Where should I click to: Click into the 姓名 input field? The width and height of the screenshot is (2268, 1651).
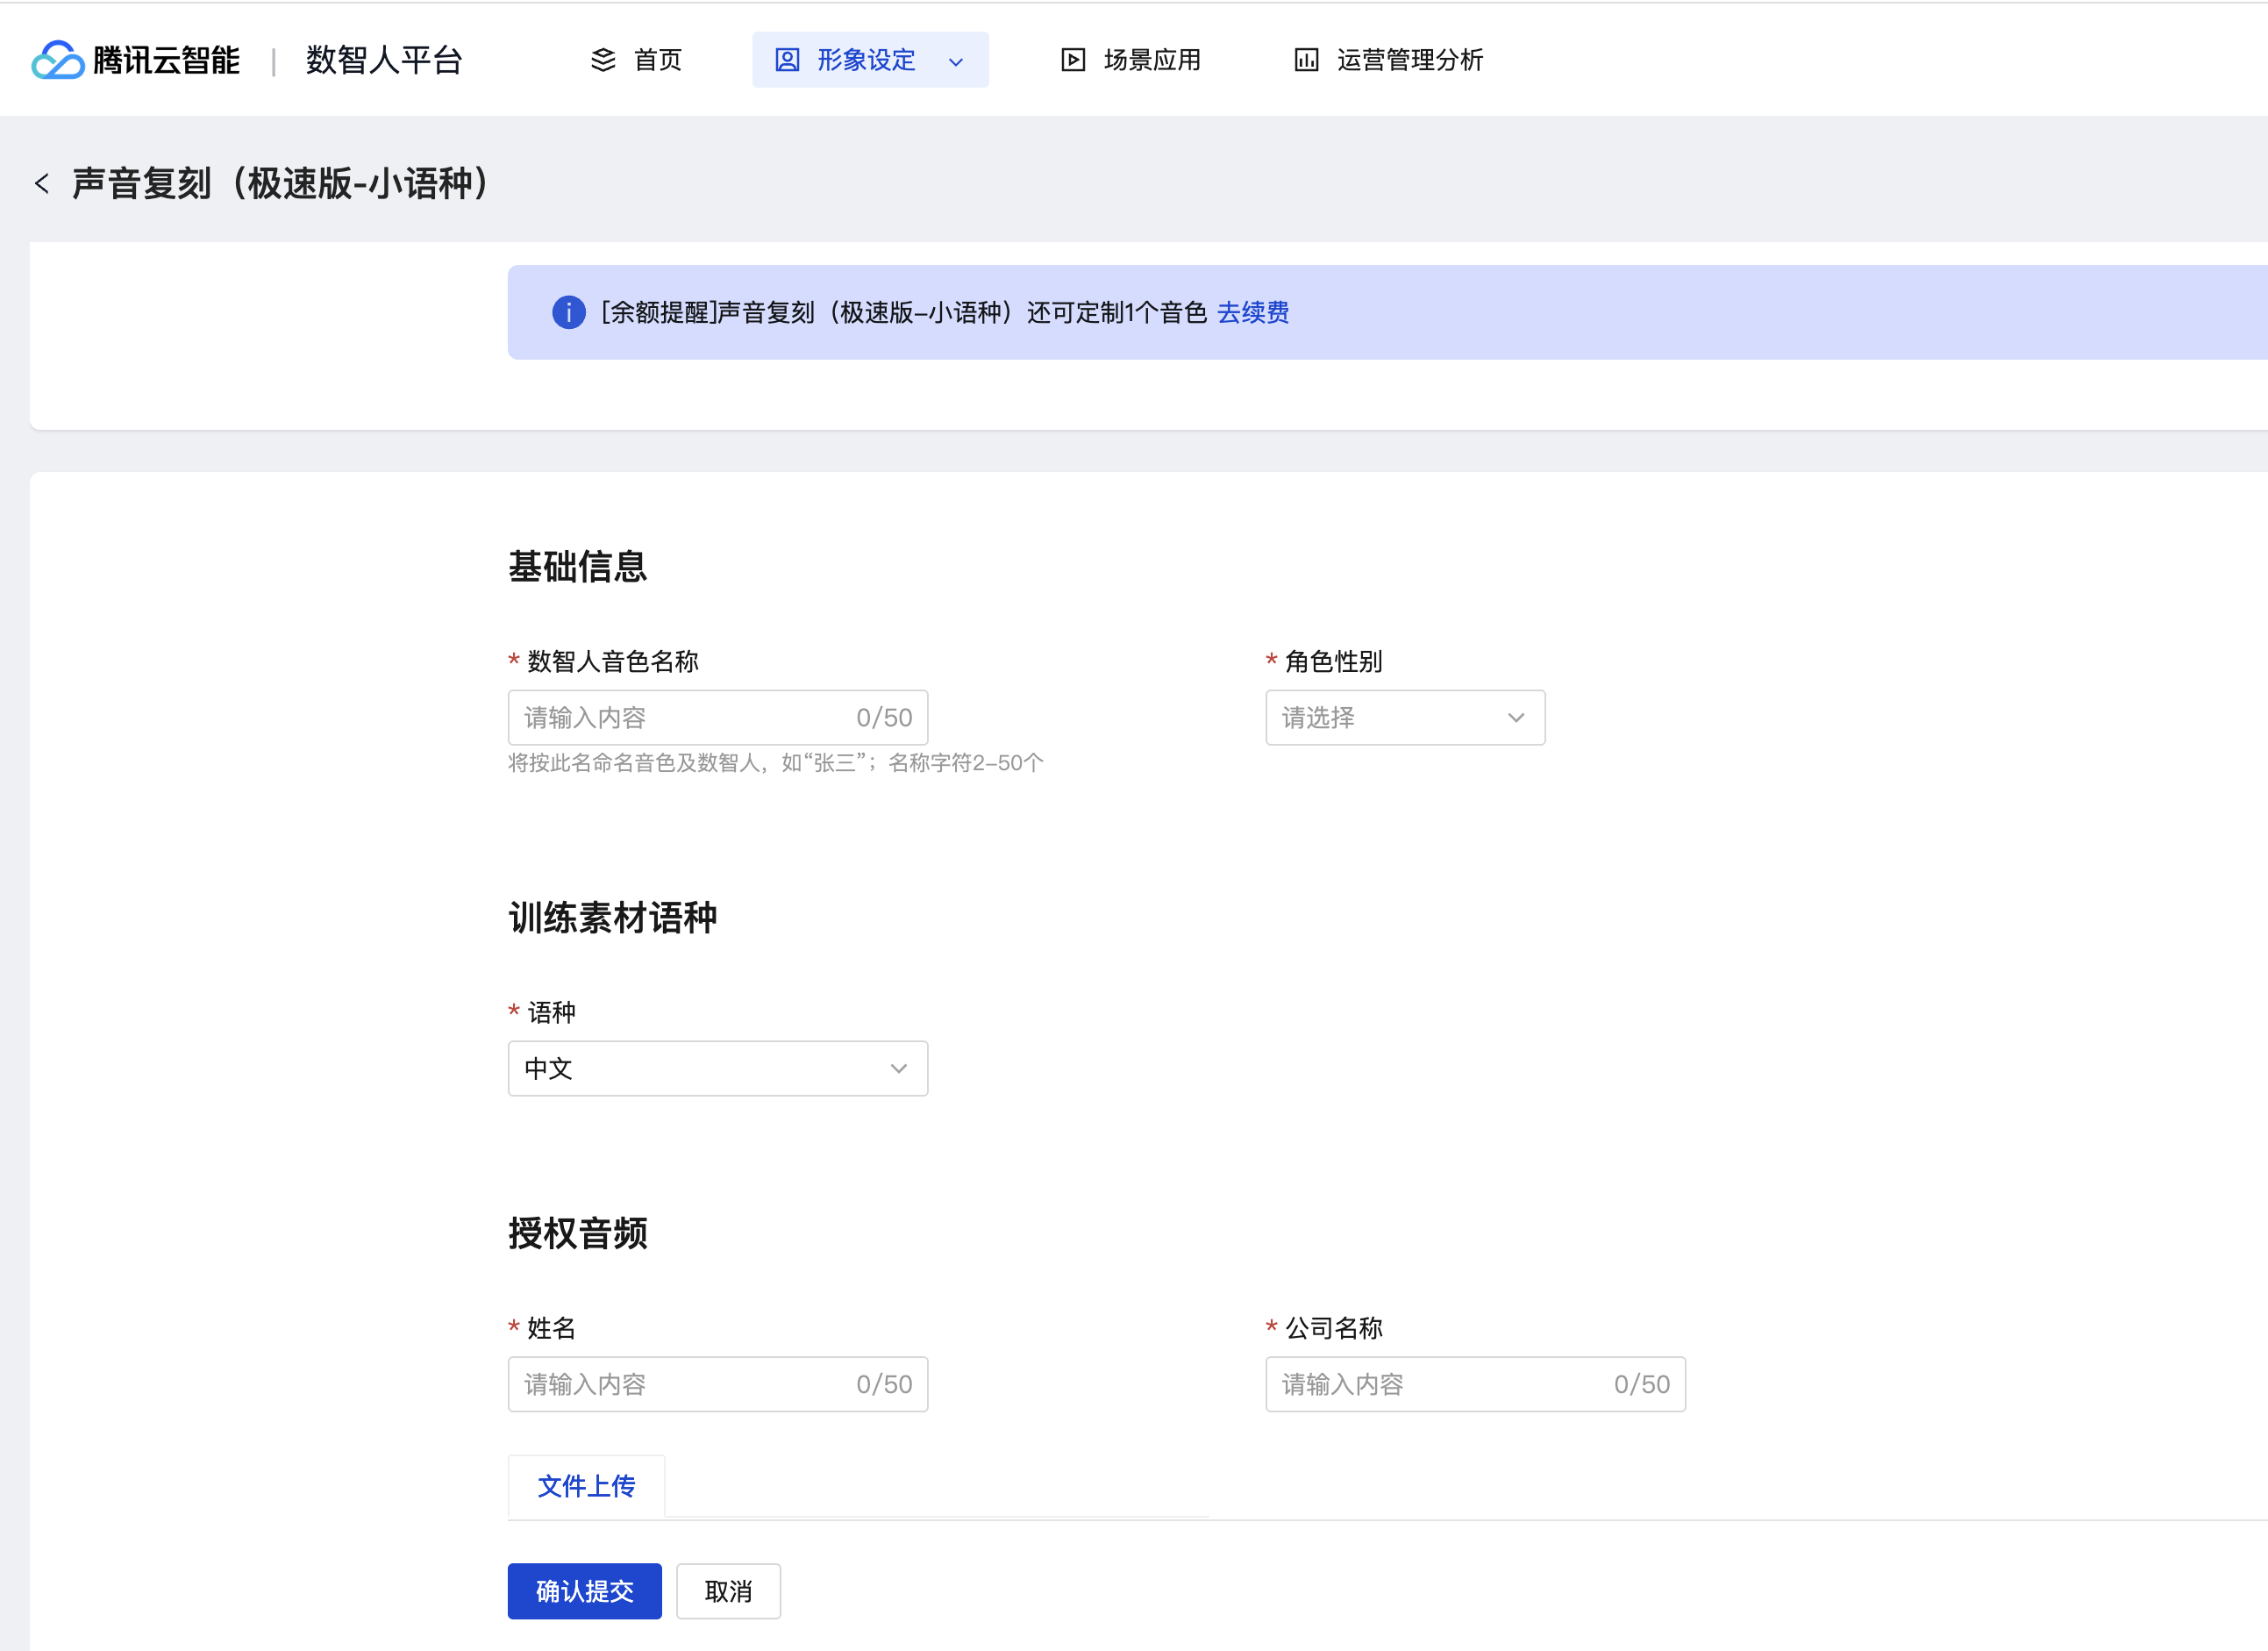[680, 1383]
